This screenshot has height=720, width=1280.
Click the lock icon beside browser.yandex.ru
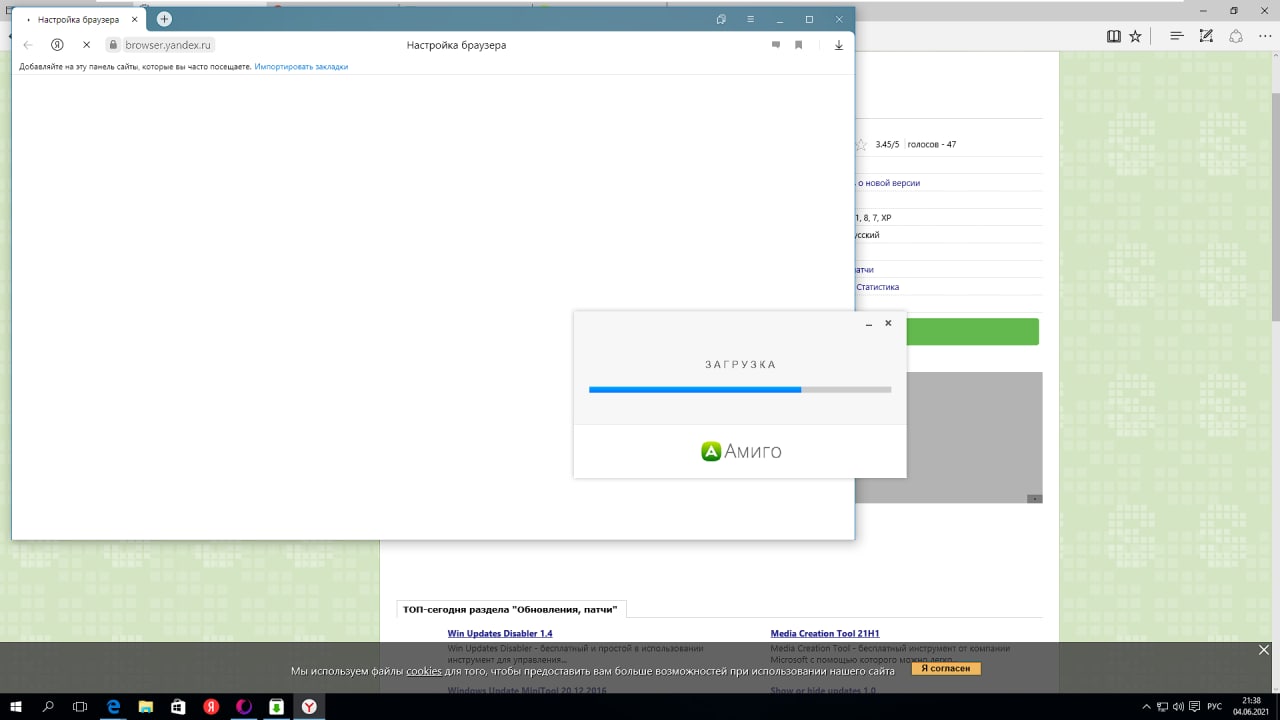113,45
